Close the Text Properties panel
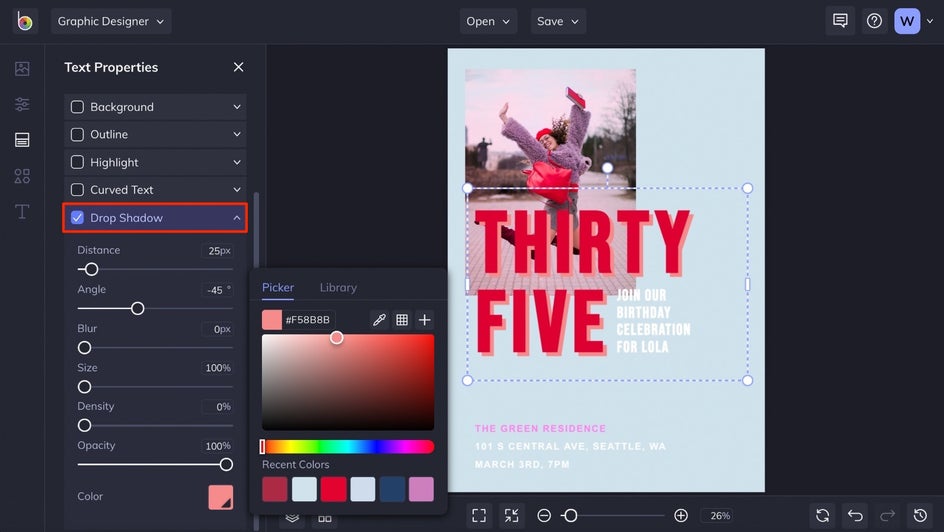 coord(238,67)
